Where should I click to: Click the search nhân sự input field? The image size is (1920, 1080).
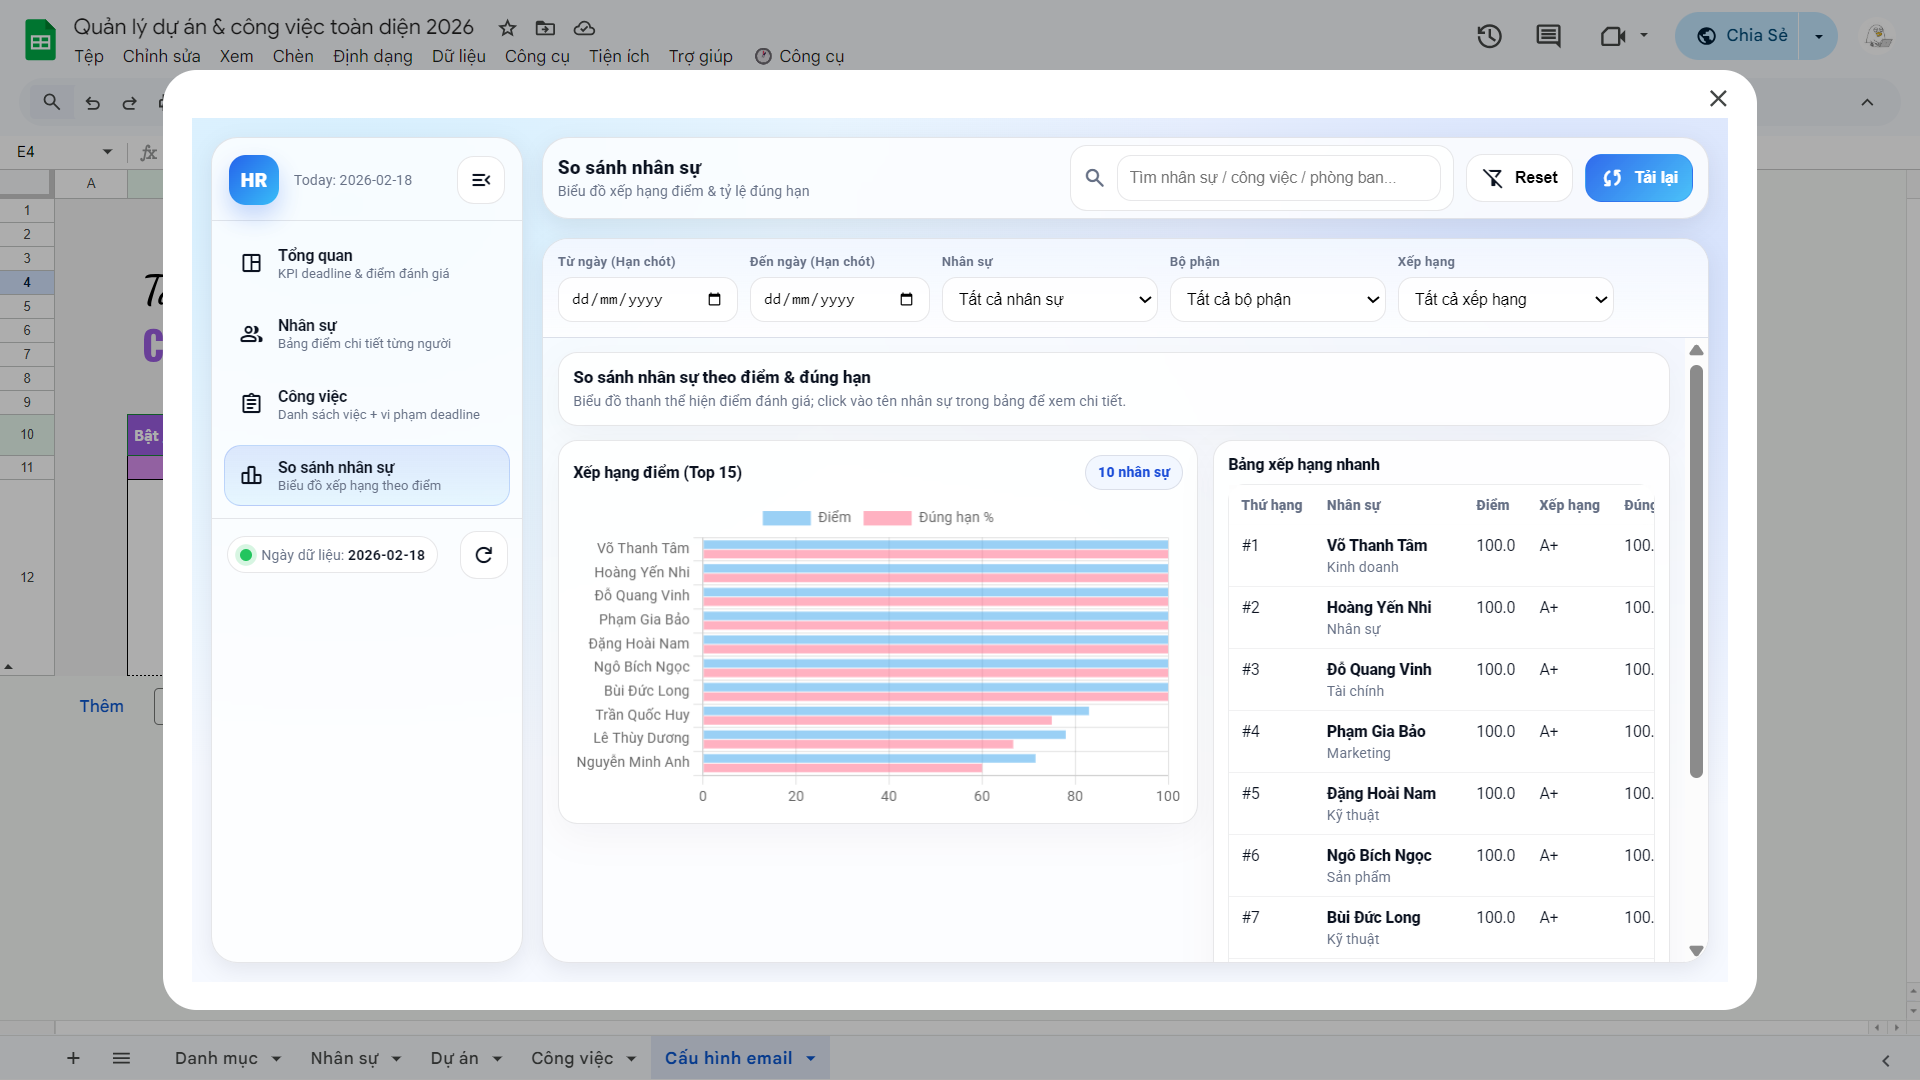[x=1277, y=178]
